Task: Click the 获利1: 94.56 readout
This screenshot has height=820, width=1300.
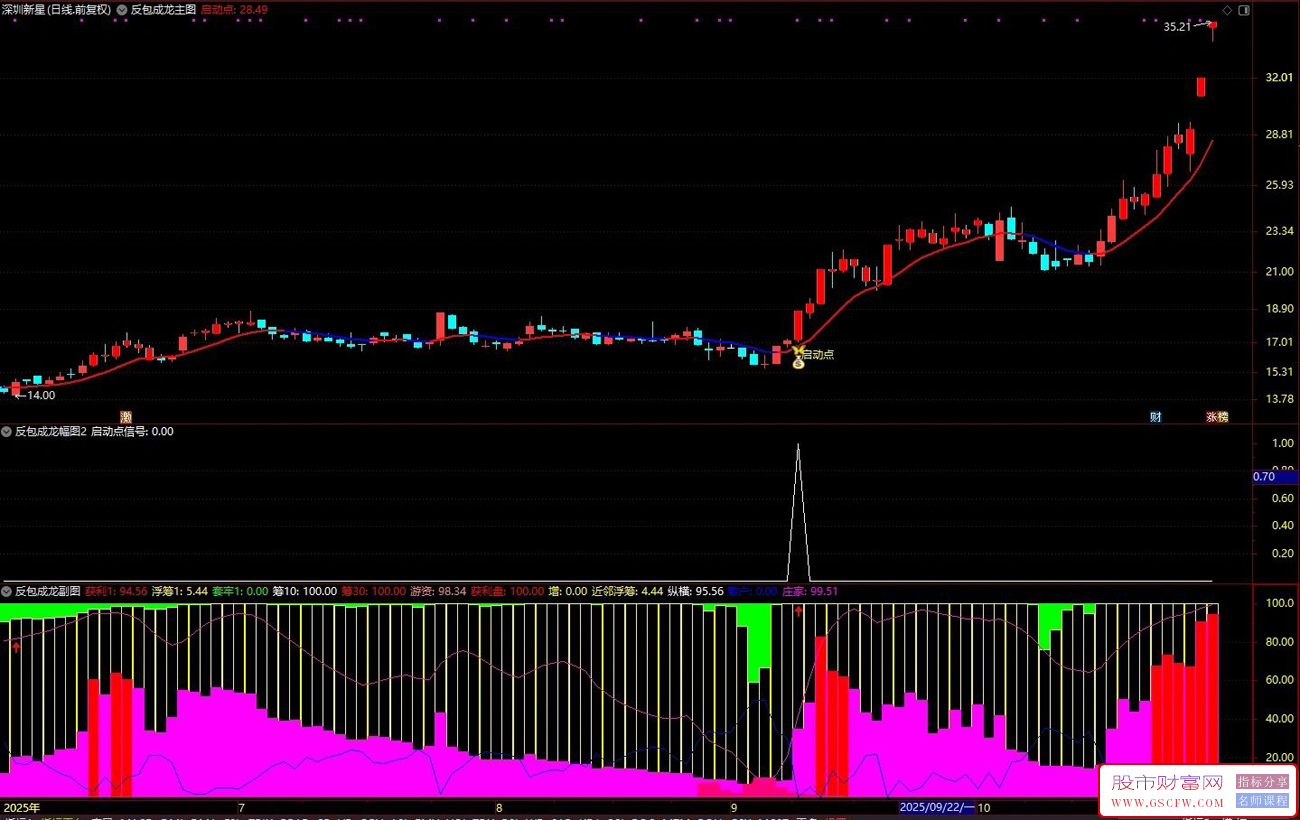Action: (x=116, y=591)
